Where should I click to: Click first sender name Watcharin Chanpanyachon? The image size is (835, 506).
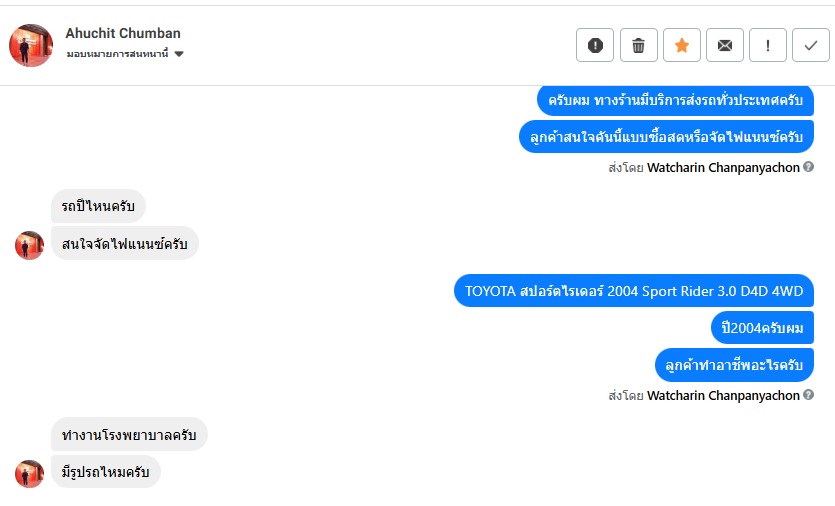point(723,168)
